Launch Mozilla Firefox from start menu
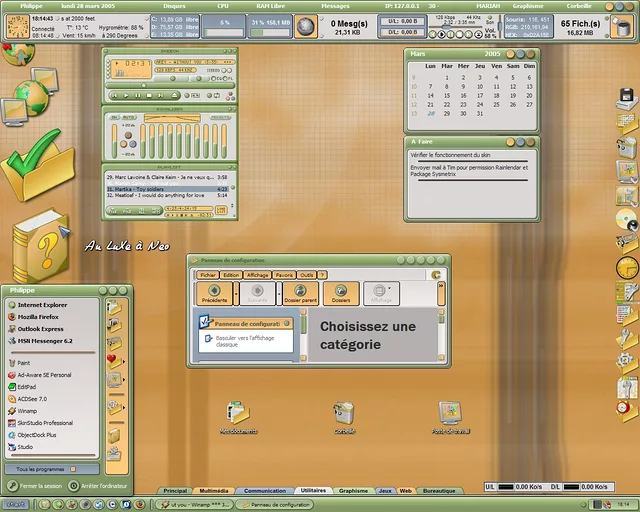The height and width of the screenshot is (512, 640). coord(42,316)
